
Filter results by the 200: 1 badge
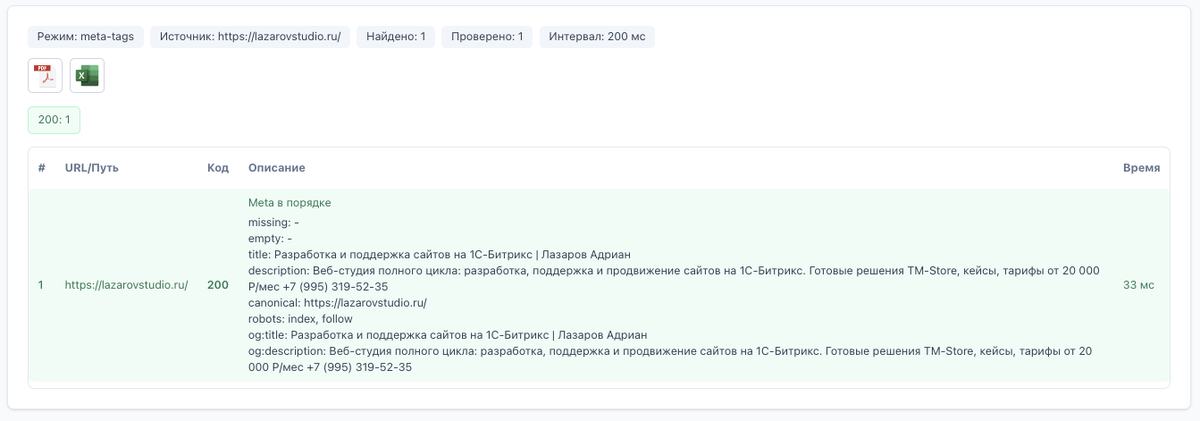click(54, 120)
